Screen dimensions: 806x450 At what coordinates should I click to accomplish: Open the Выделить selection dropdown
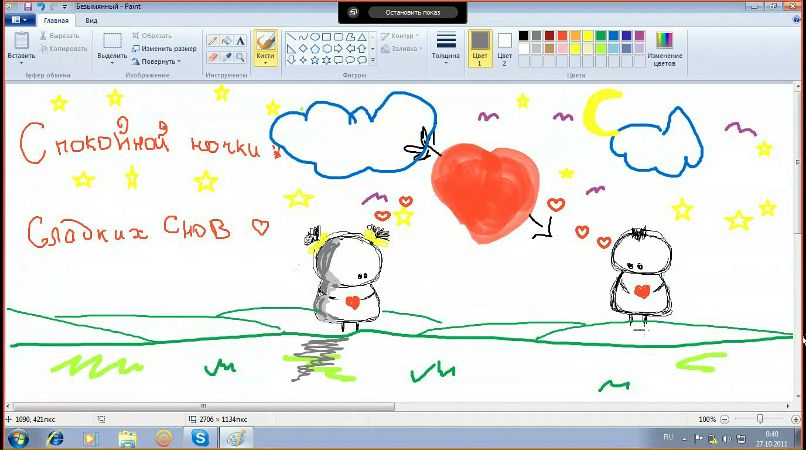tap(112, 58)
